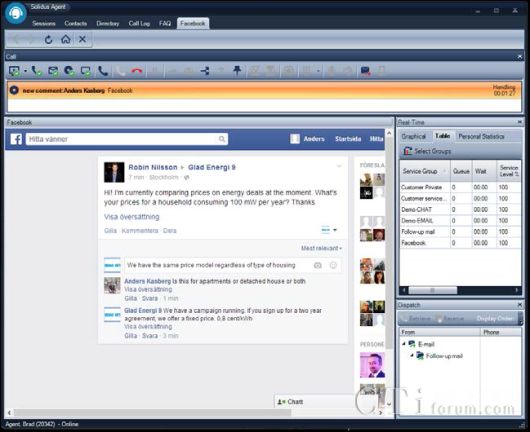Click the camera icon in comment box
This screenshot has width=530, height=432.
(318, 265)
